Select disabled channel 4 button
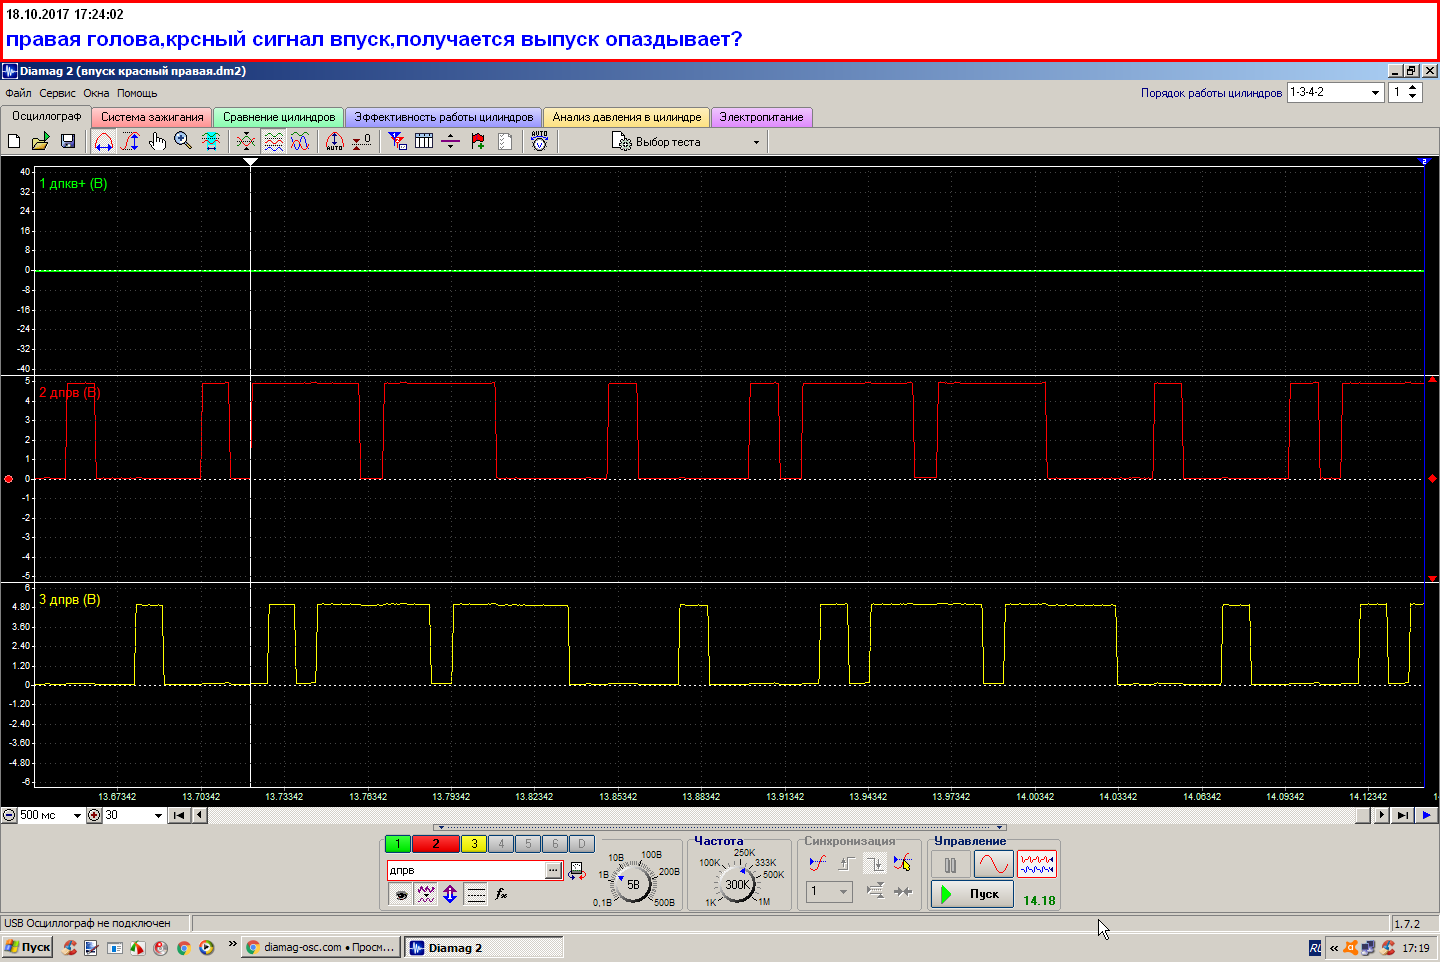Viewport: 1440px width, 962px height. click(x=501, y=844)
